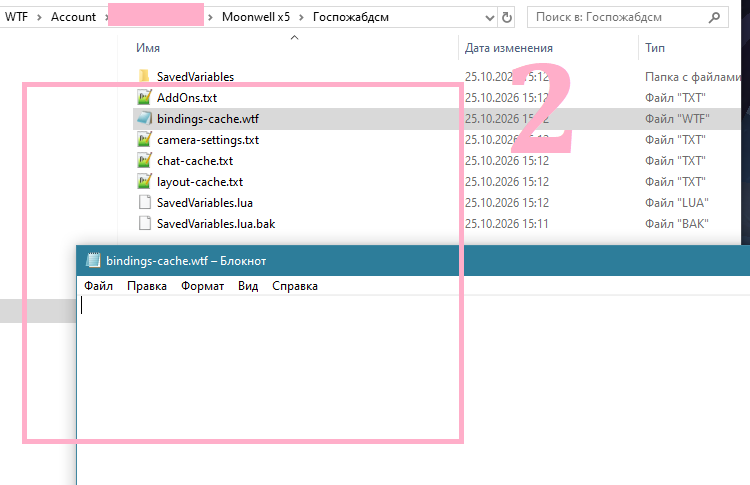This screenshot has height=485, width=750.
Task: Click the Файл "WTF" type cell
Action: (677, 119)
